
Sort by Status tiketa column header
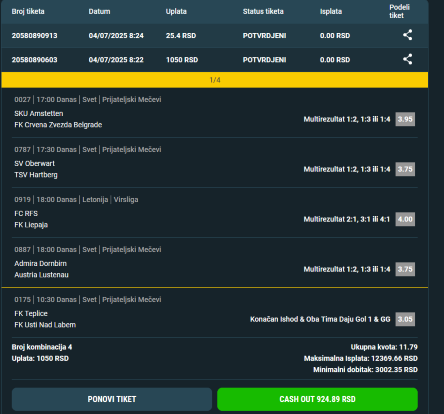click(263, 11)
